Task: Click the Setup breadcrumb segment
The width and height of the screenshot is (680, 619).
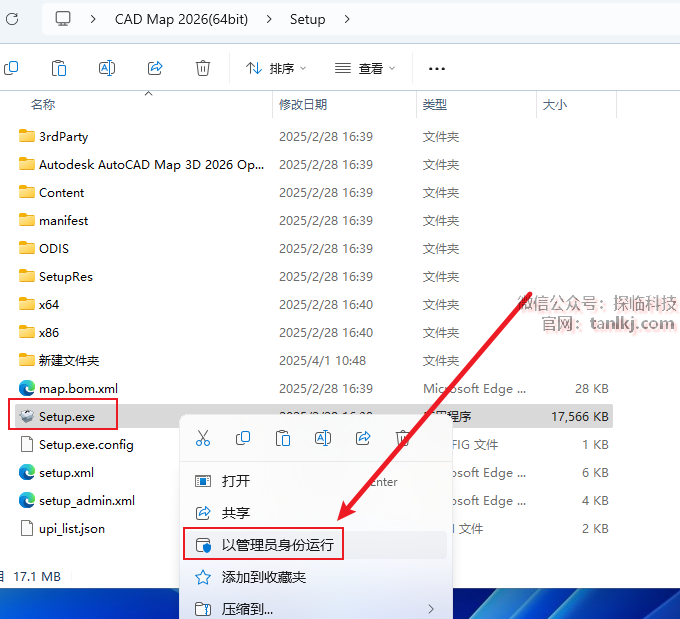Action: point(307,19)
